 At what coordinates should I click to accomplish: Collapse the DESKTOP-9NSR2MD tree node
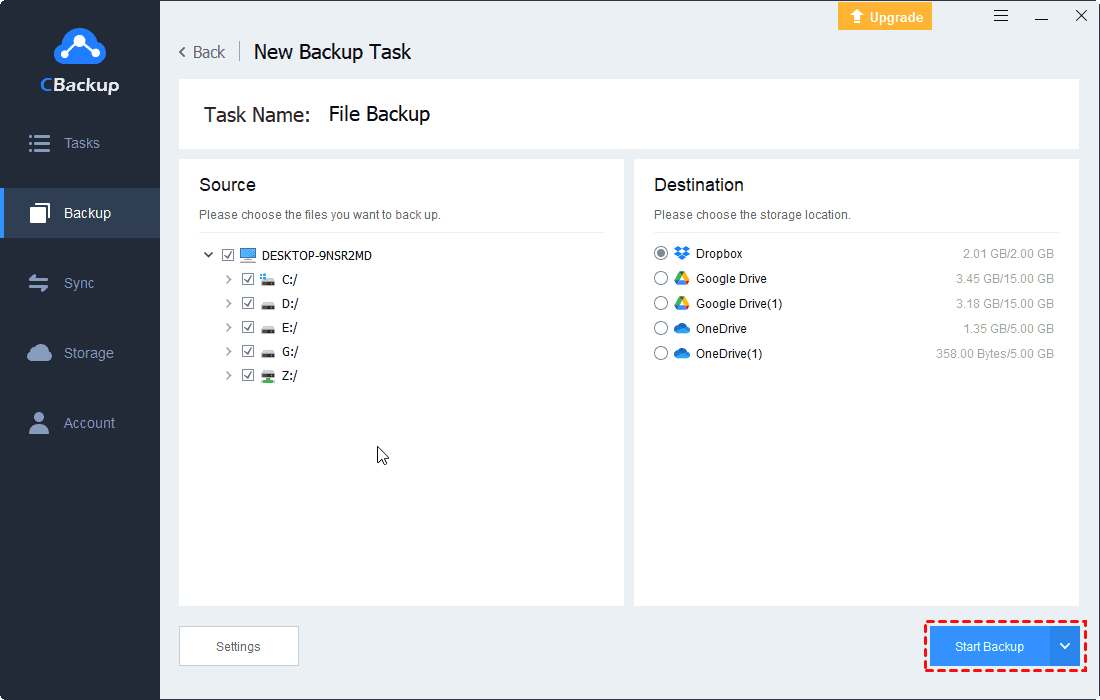click(209, 254)
